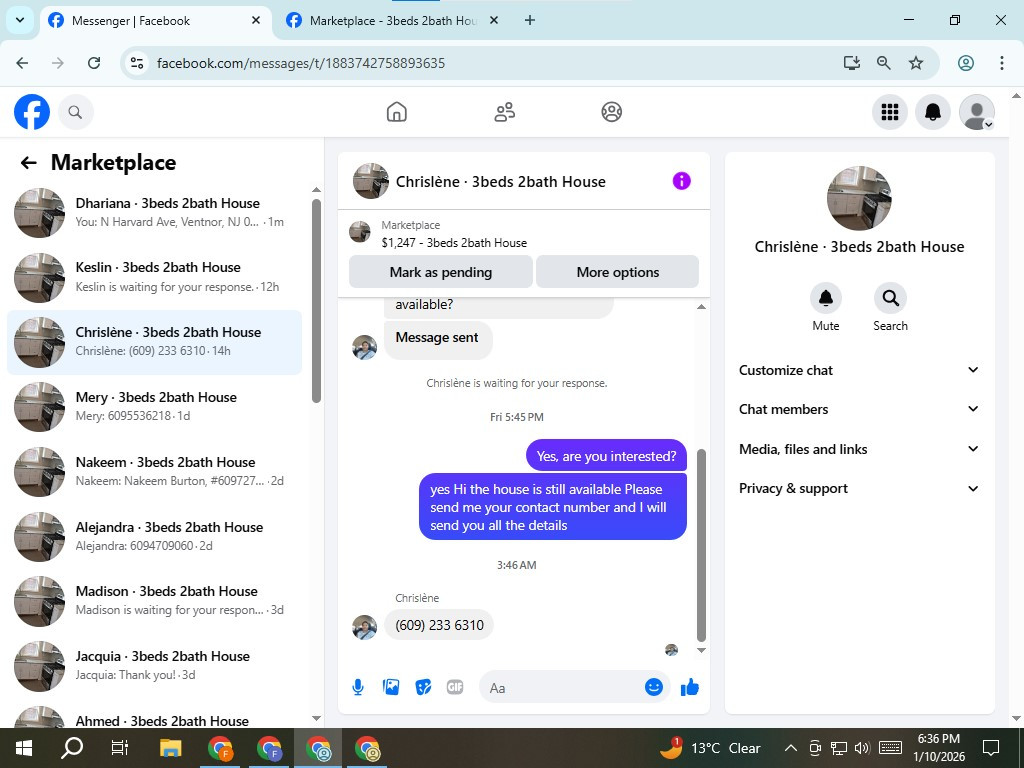Open the Windows action center
Viewport: 1024px width, 768px height.
click(991, 748)
